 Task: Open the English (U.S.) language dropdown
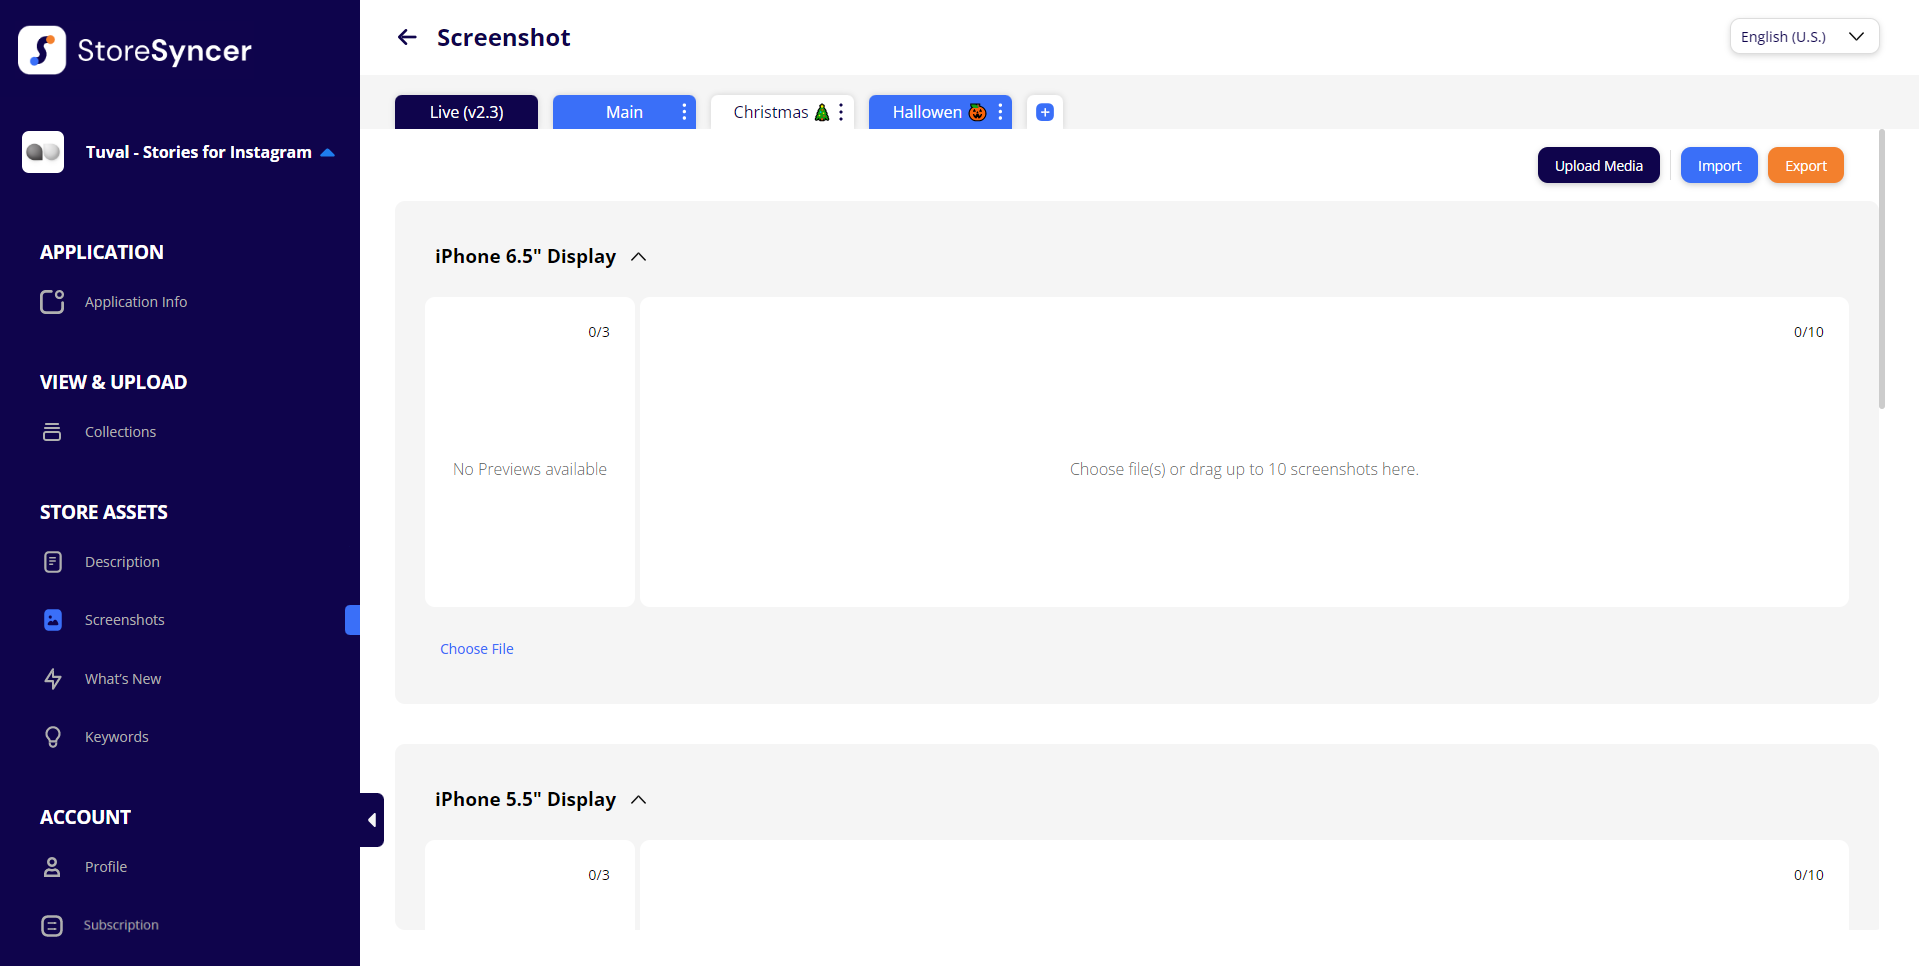click(1804, 37)
